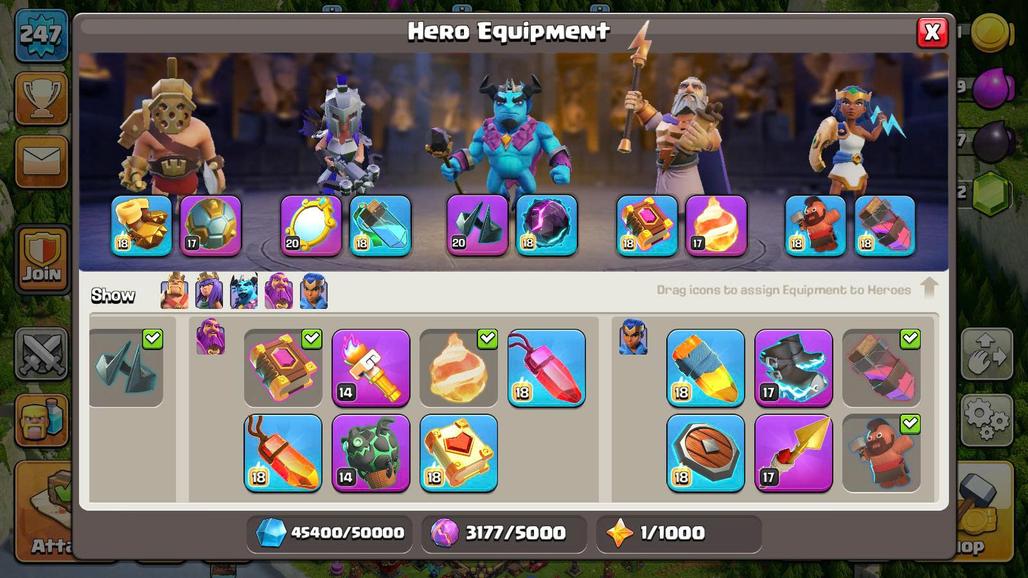
Task: Select the Seeking Shield equipment level 18
Action: 705,453
